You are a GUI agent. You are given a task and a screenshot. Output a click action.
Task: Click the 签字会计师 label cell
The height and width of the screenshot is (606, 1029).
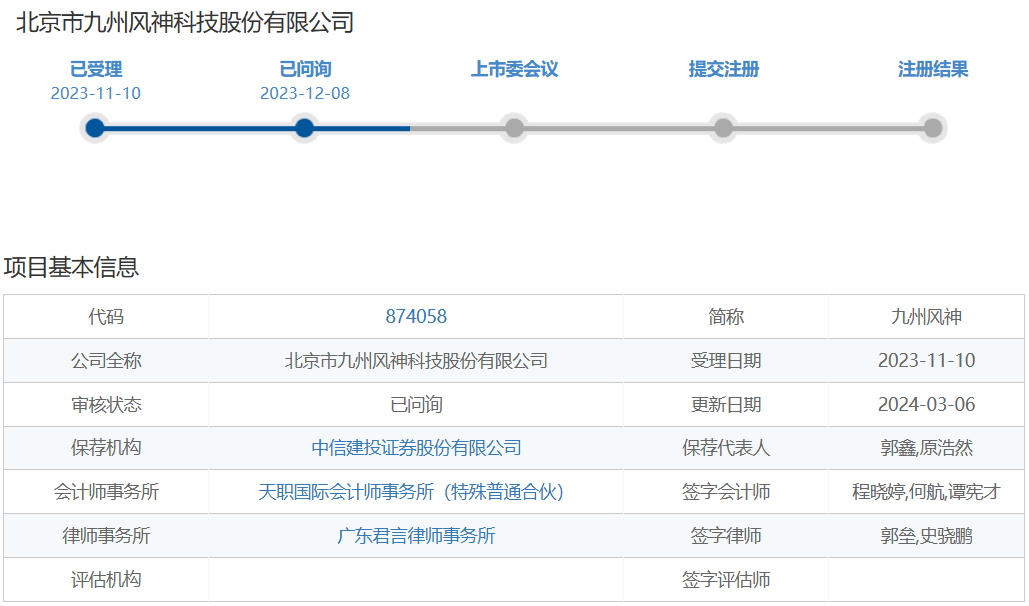tap(726, 492)
